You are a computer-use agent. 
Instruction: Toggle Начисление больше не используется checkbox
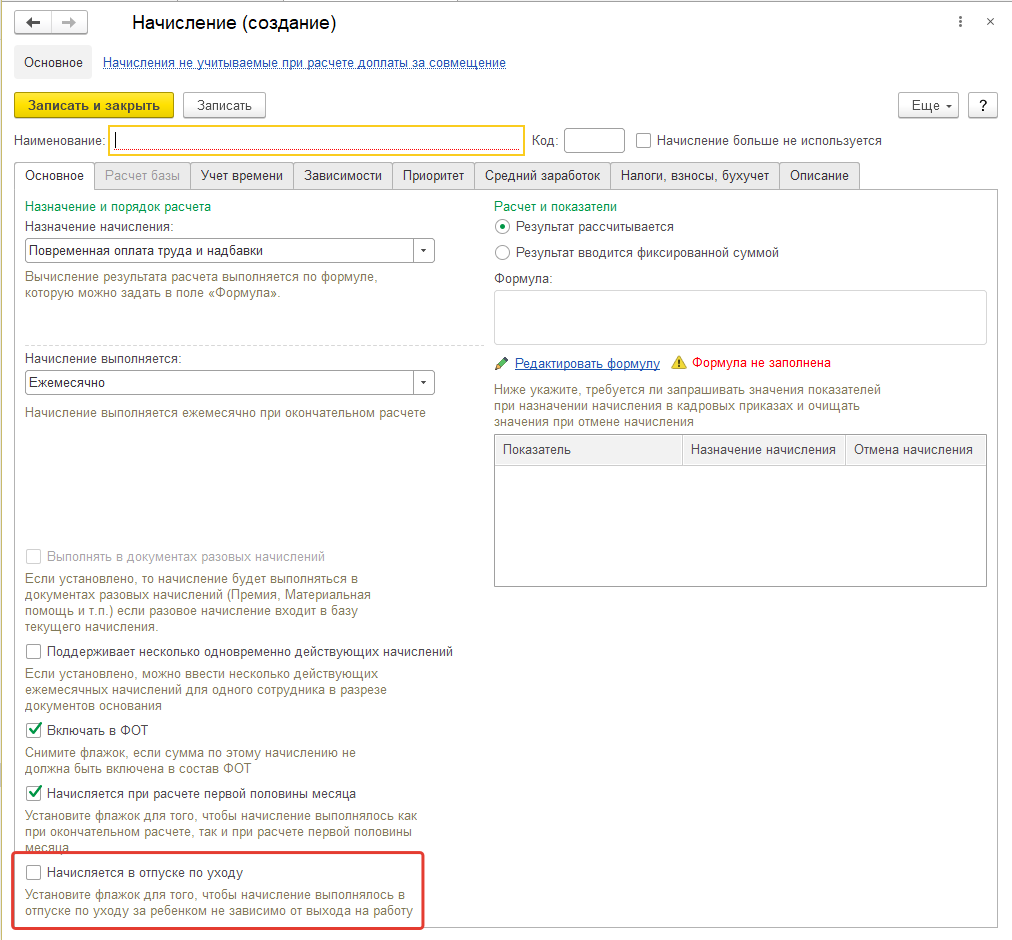[x=643, y=141]
